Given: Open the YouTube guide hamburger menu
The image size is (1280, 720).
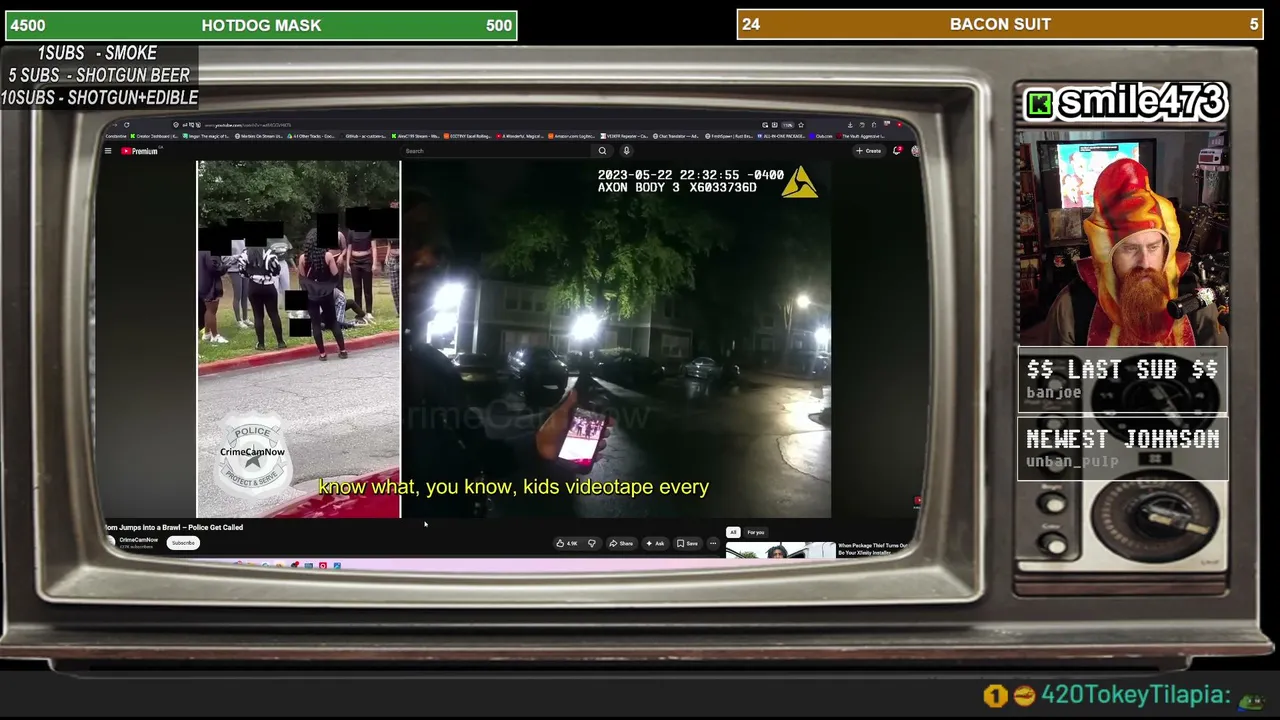Looking at the screenshot, I should [x=108, y=151].
